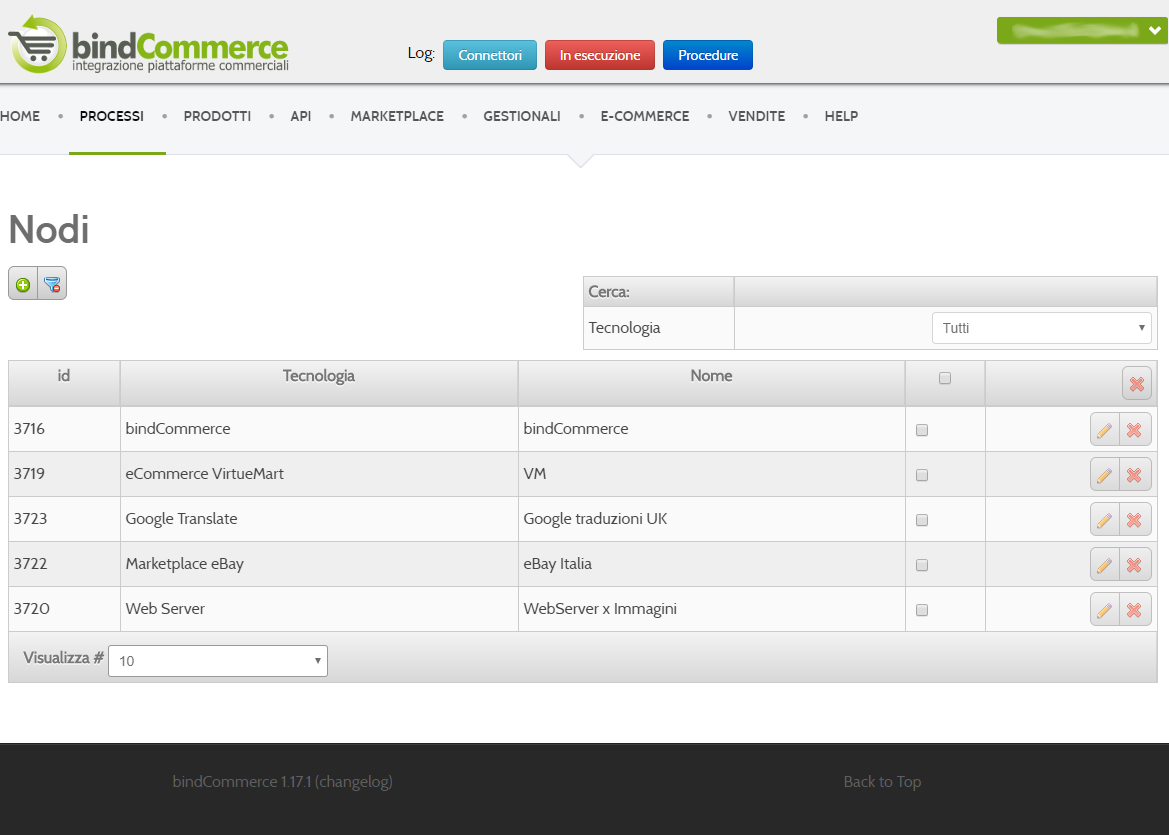Sort by Nome column header
Image resolution: width=1169 pixels, height=835 pixels.
point(711,376)
